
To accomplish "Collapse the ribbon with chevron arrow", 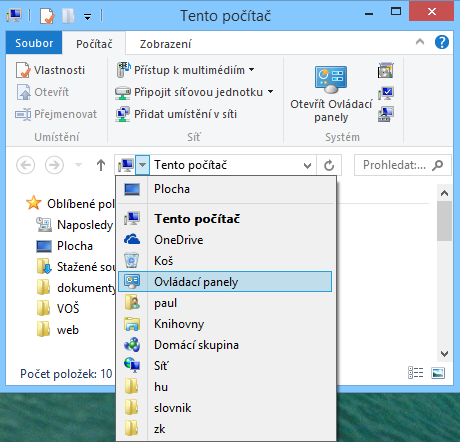I will (x=420, y=42).
